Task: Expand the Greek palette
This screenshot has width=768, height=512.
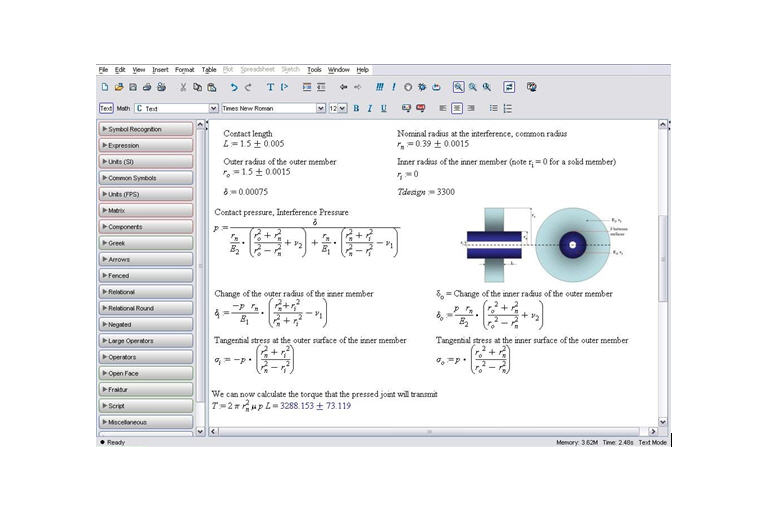Action: point(146,243)
